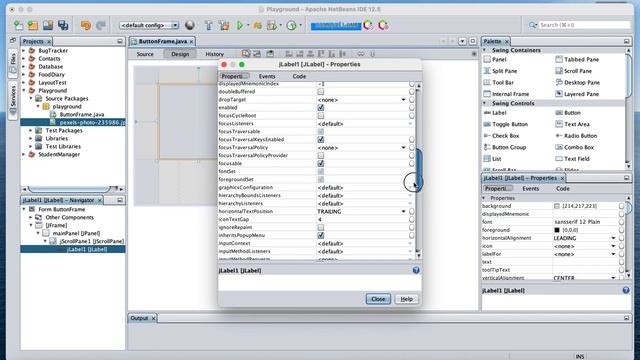This screenshot has height=360, width=640.
Task: Run the project with the green arrow
Action: pyautogui.click(x=240, y=25)
